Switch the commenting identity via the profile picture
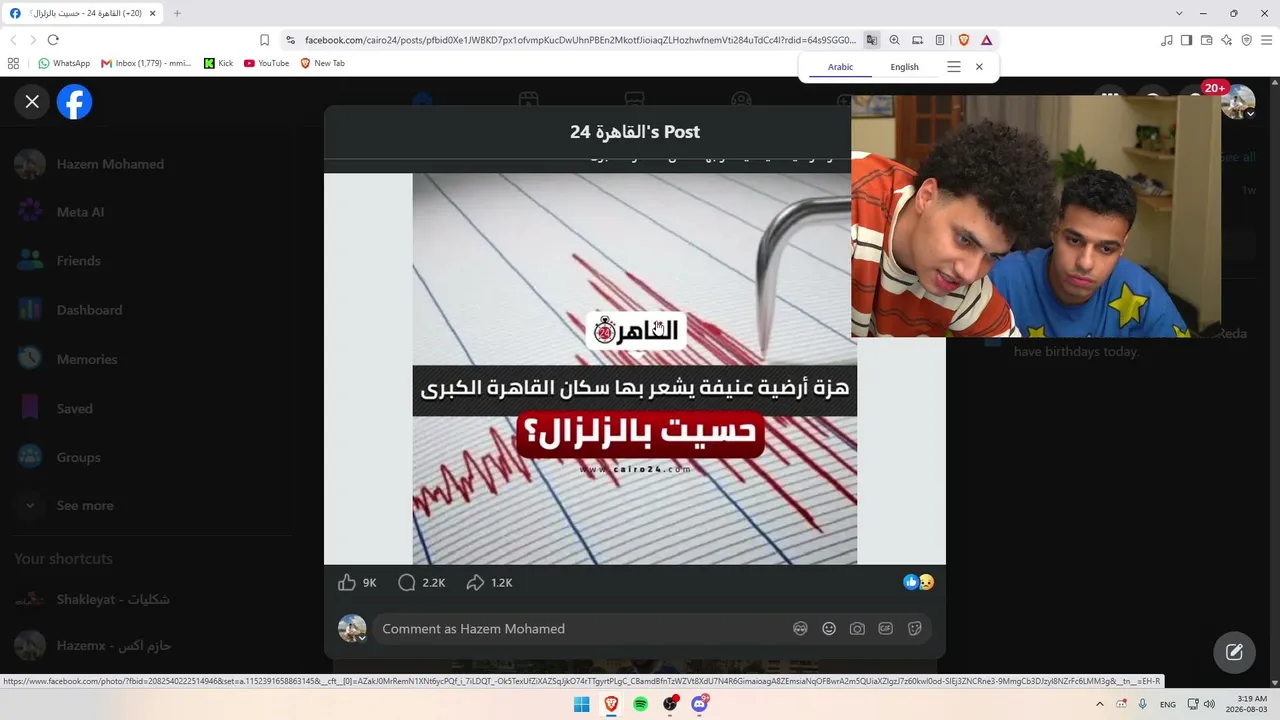The image size is (1280, 720). point(352,629)
